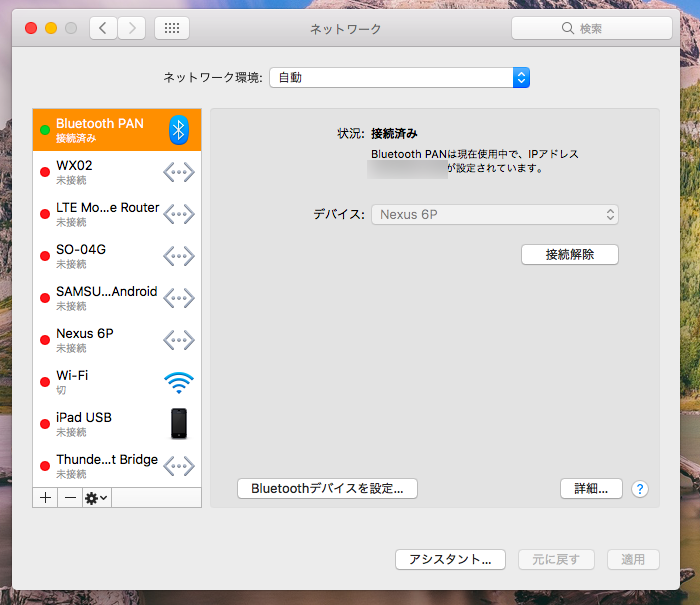This screenshot has height=605, width=700.
Task: Click the iPad USB device icon
Action: [179, 424]
